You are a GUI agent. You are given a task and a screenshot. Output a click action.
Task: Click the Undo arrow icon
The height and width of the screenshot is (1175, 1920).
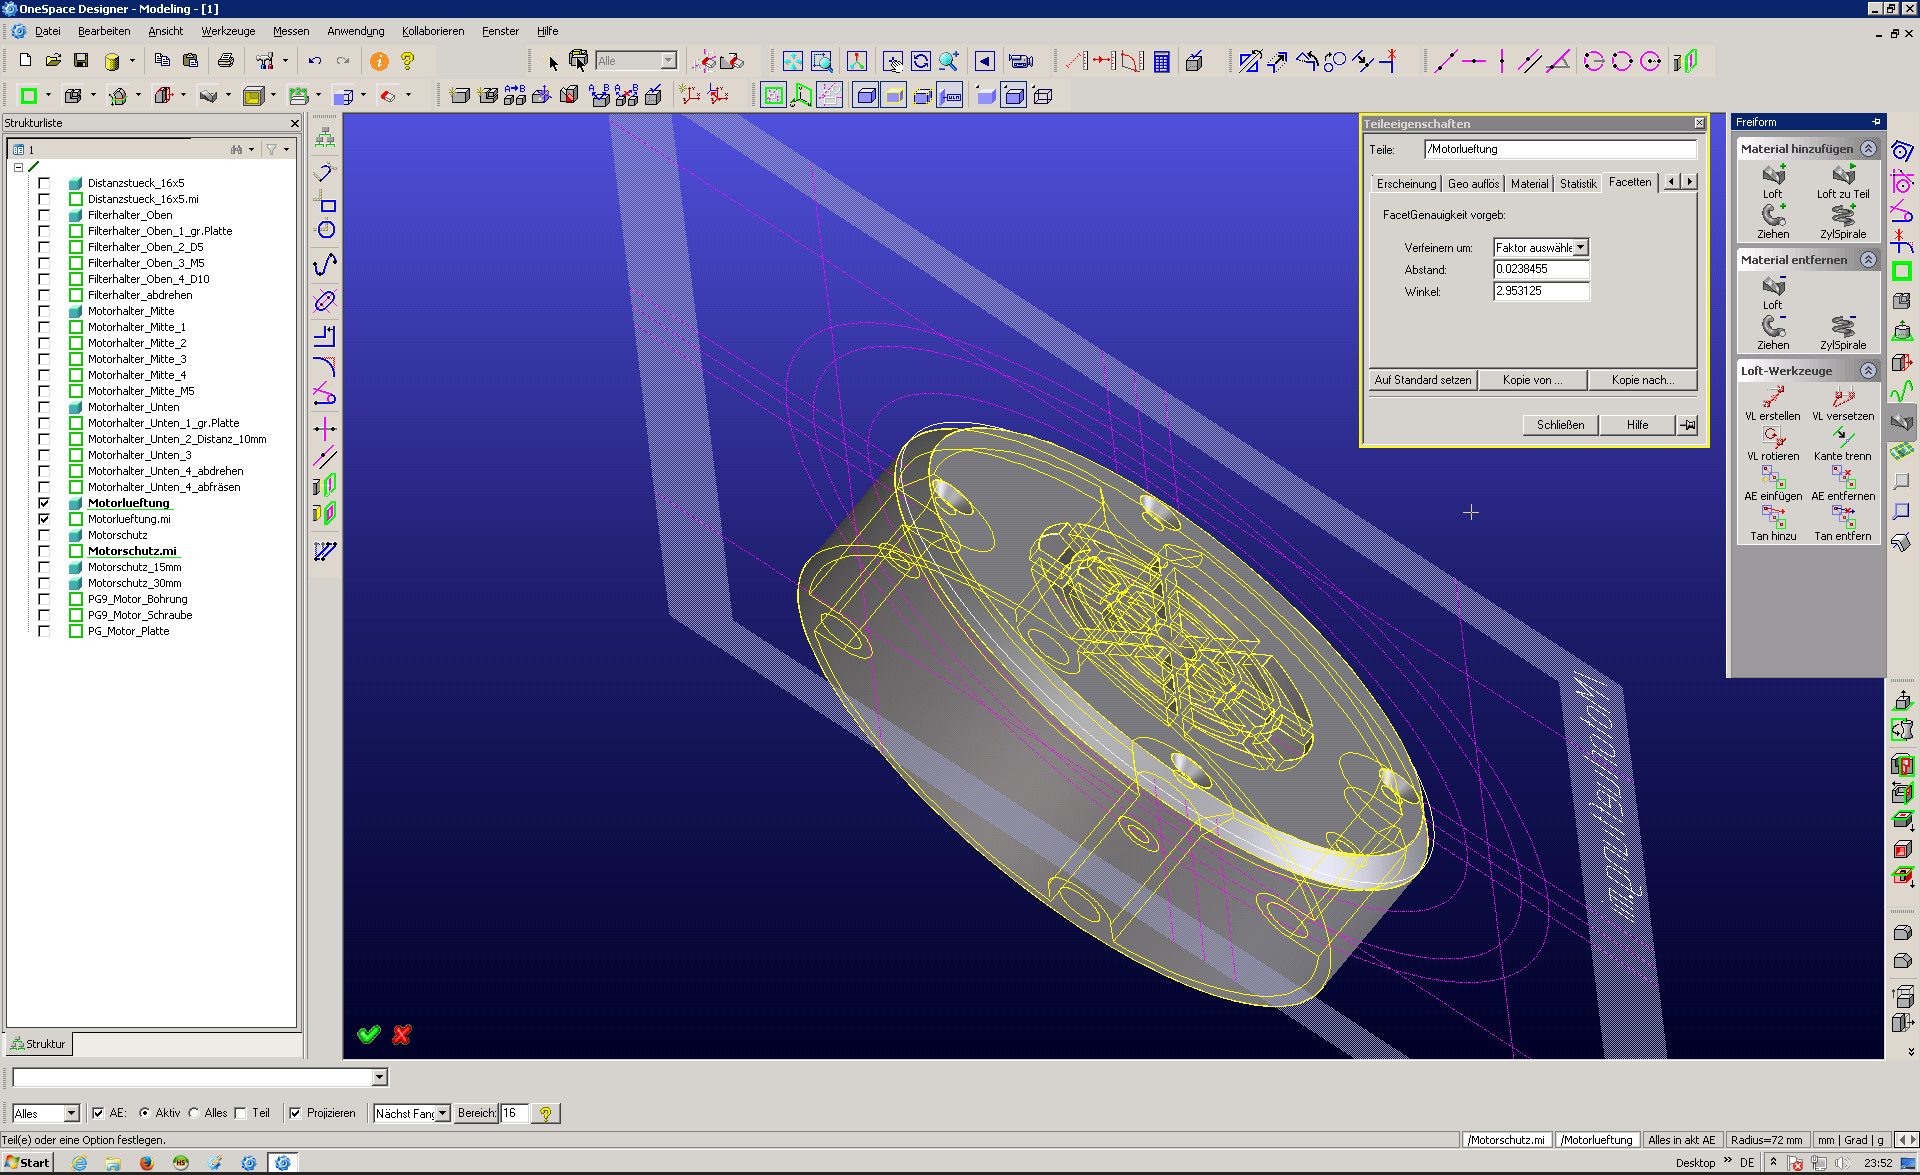point(315,61)
